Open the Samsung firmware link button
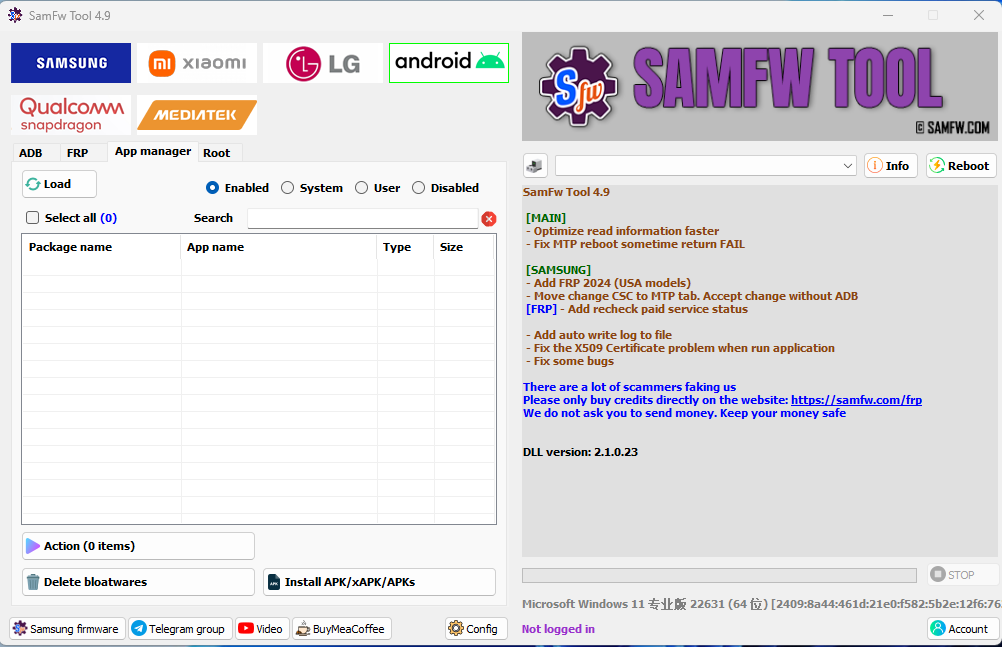 point(67,628)
